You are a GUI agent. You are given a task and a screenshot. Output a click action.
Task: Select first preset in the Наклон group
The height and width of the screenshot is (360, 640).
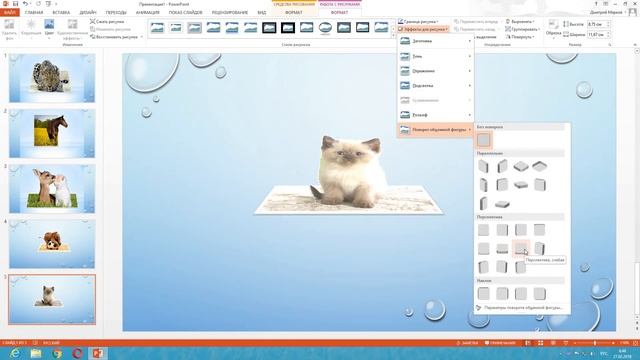tap(484, 293)
